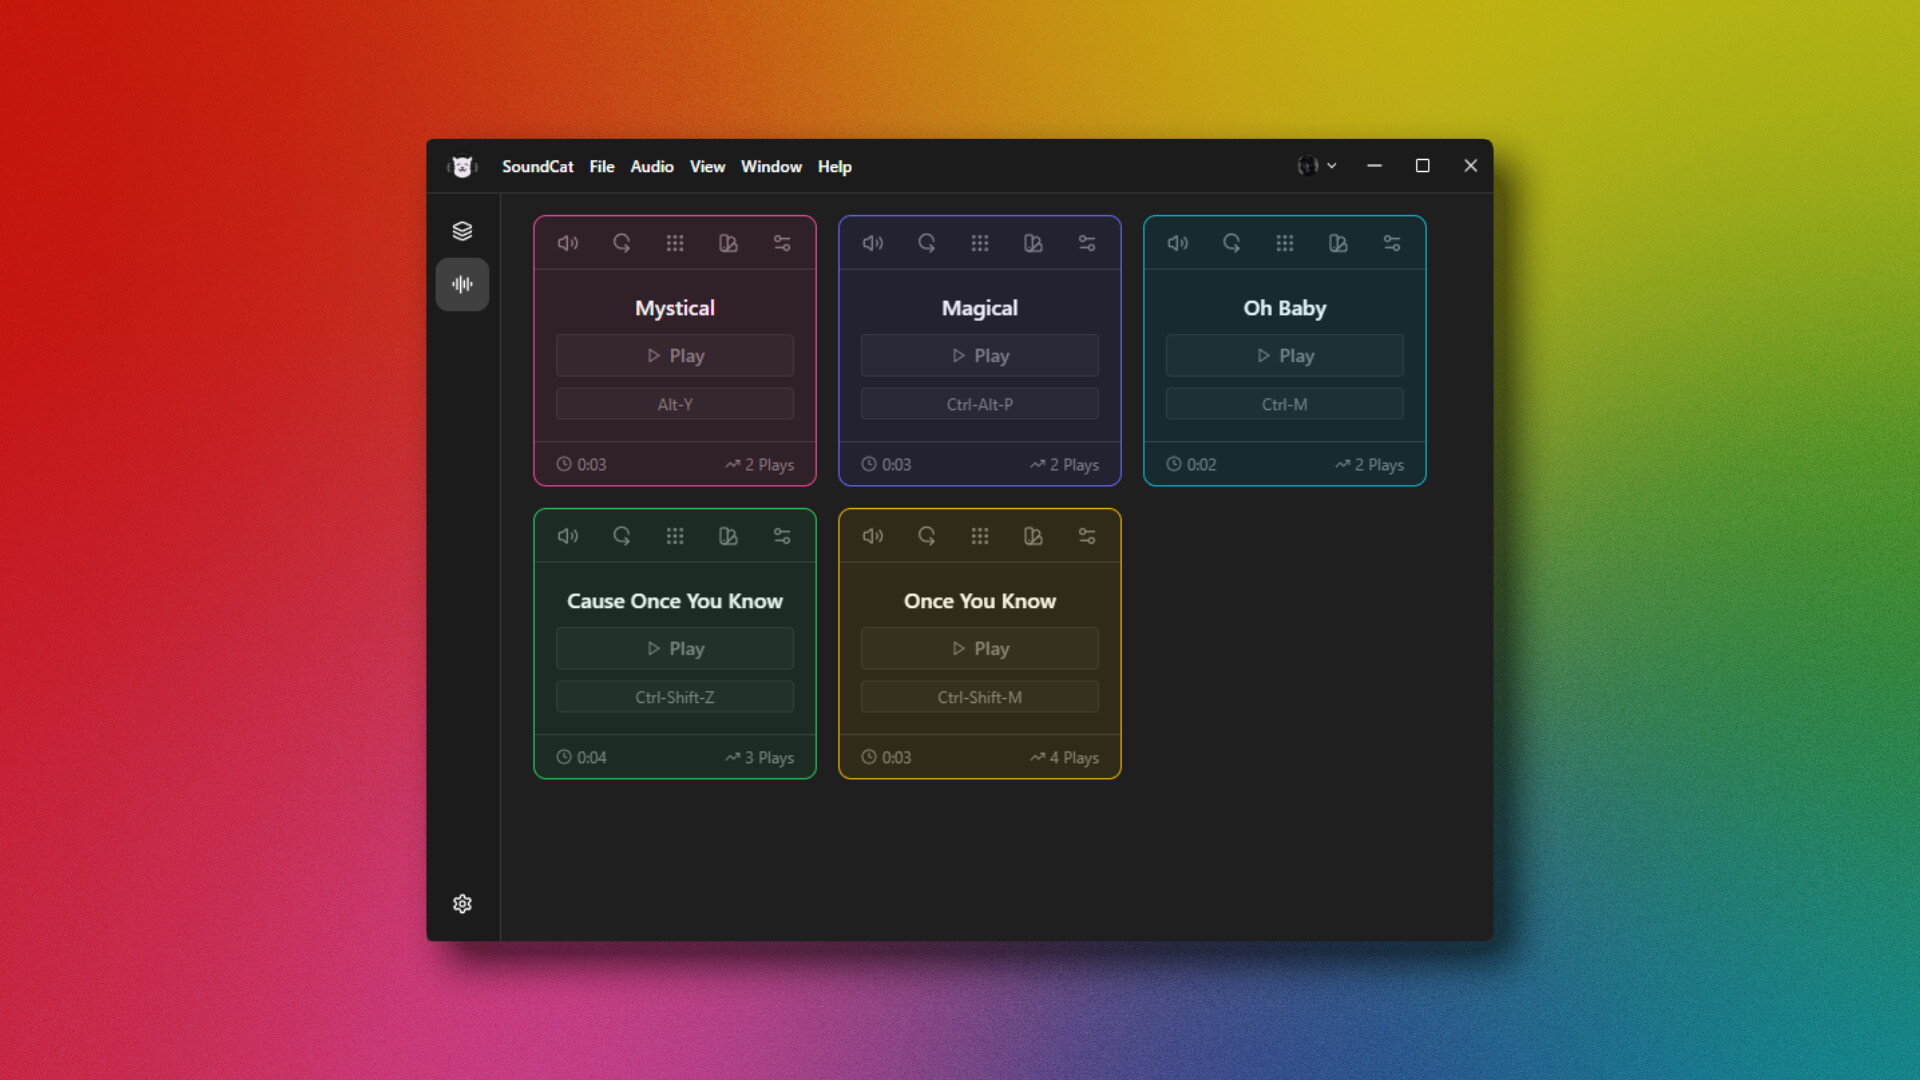Toggle loop icon on Magical card
This screenshot has width=1920, height=1080.
[x=926, y=243]
